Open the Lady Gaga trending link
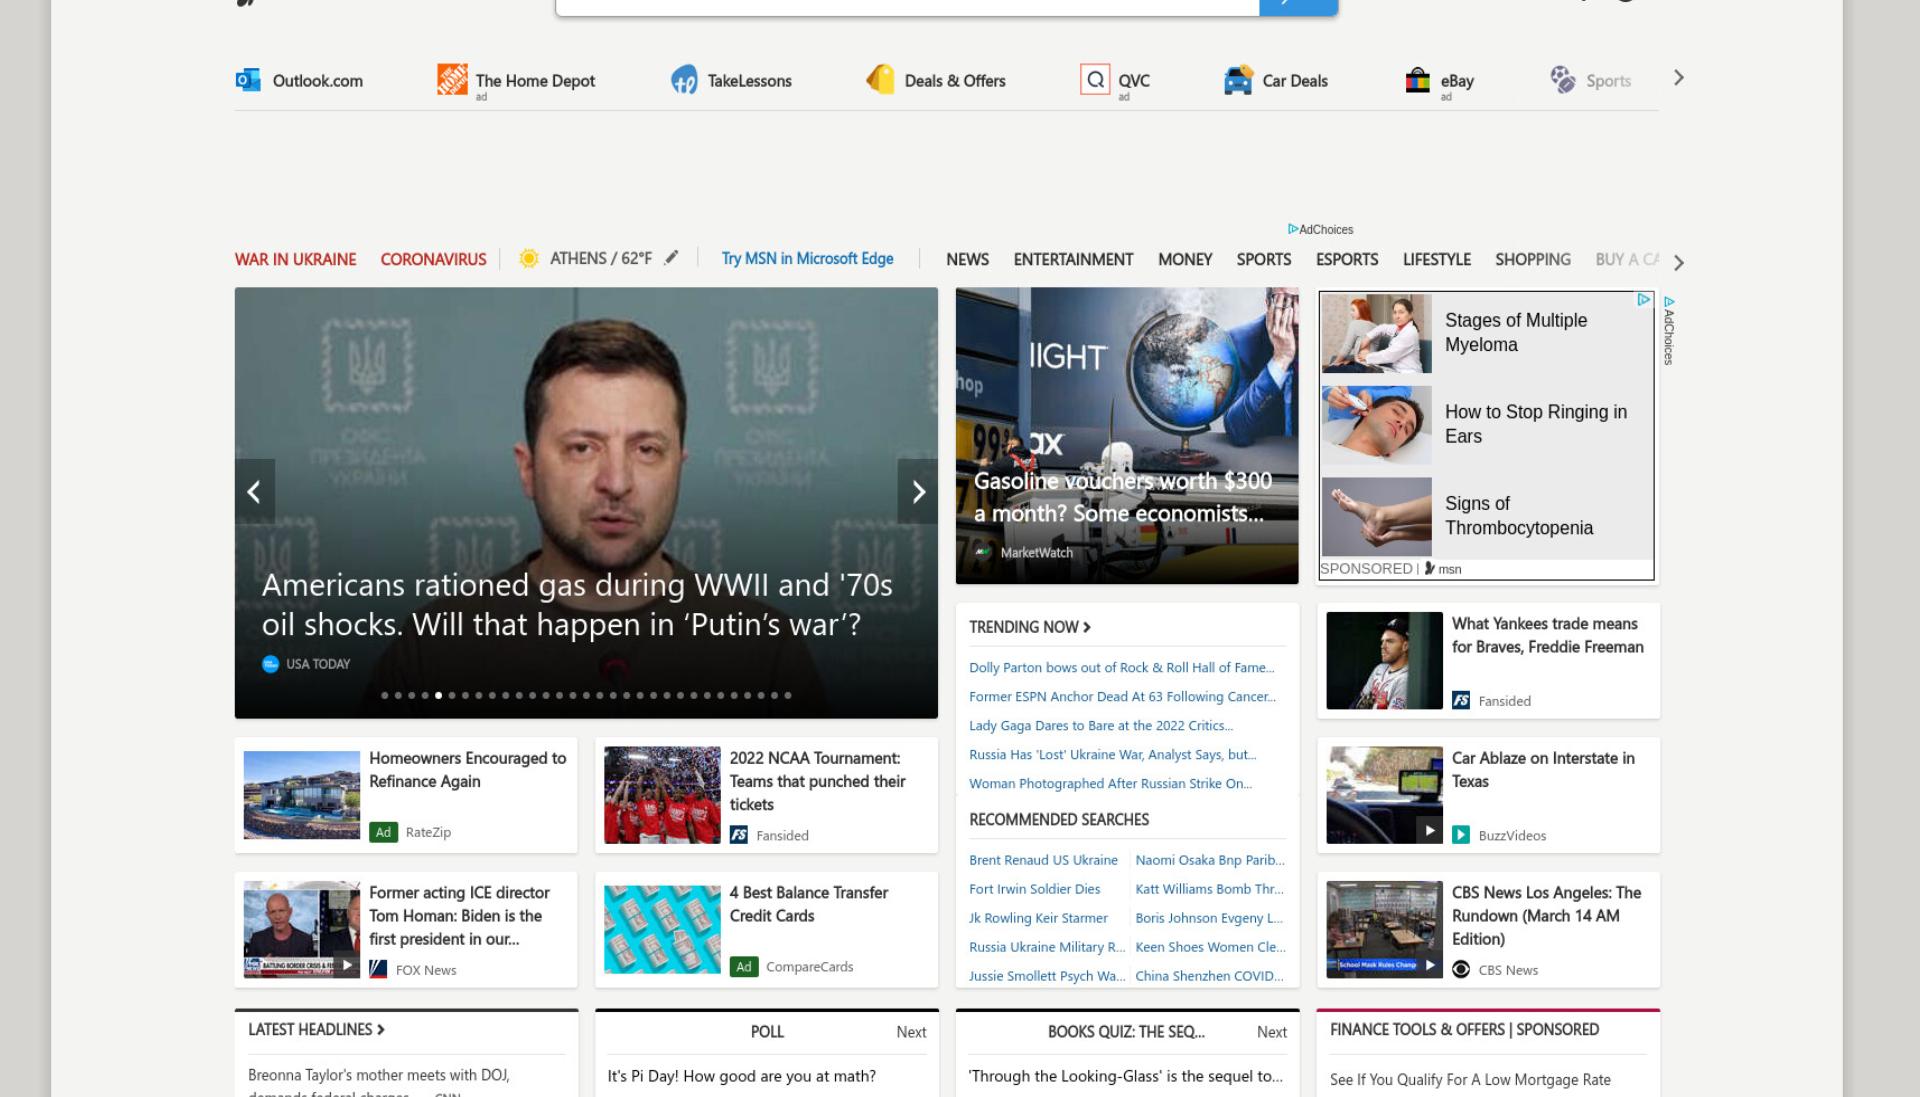 (1101, 725)
